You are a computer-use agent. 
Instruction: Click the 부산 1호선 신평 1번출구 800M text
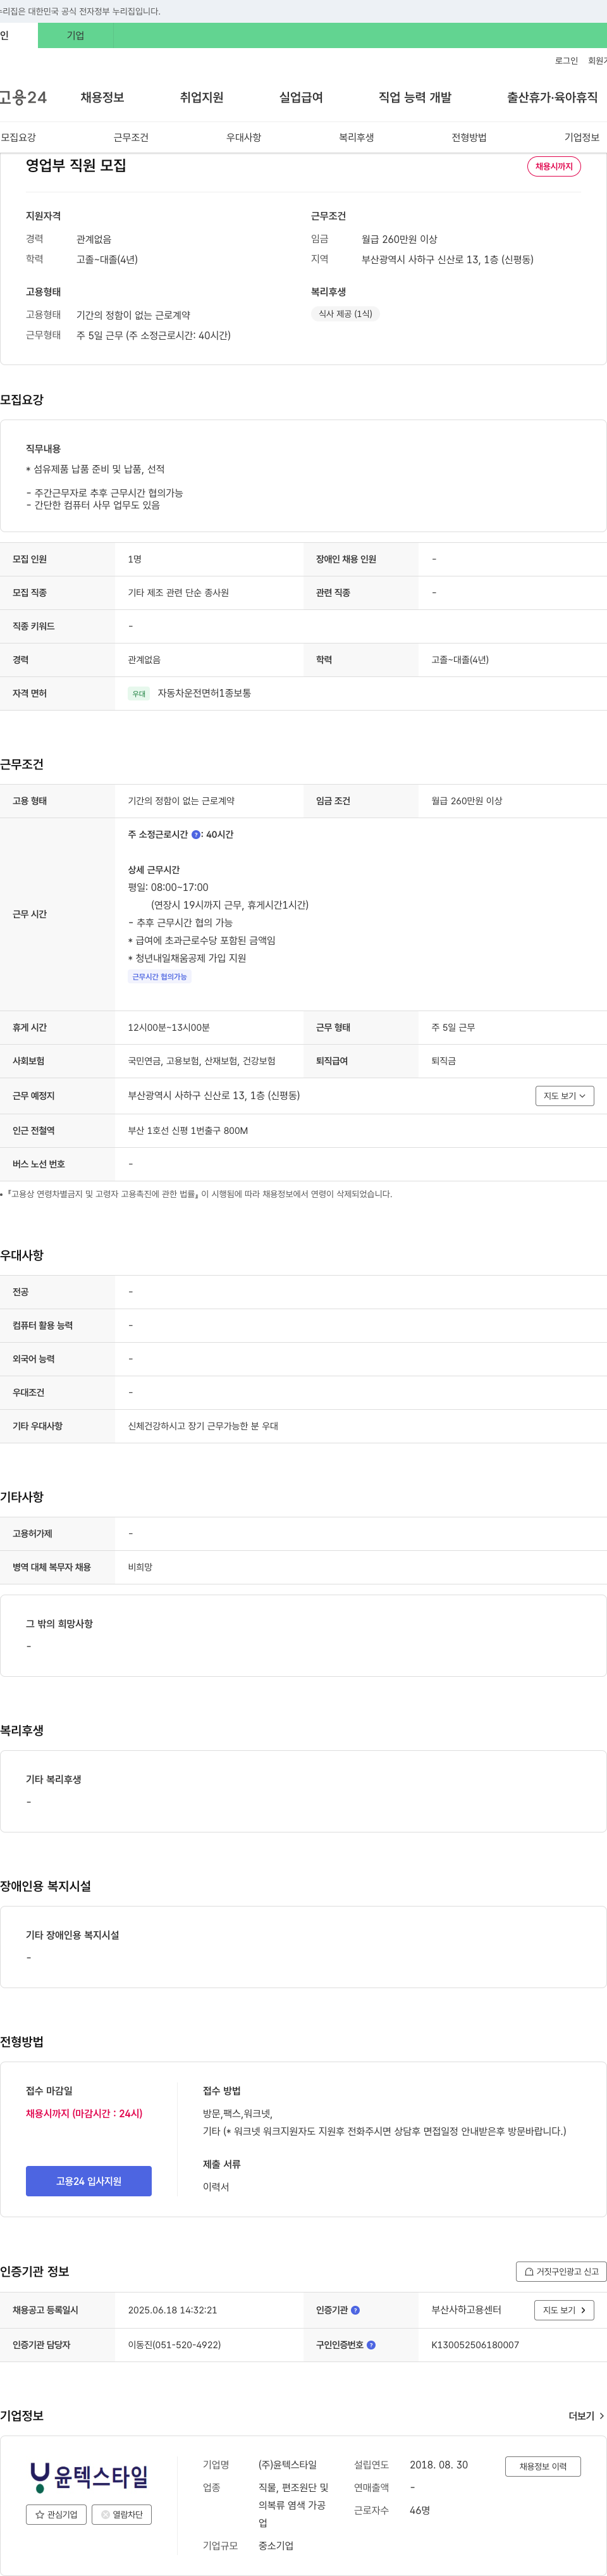tap(188, 1130)
